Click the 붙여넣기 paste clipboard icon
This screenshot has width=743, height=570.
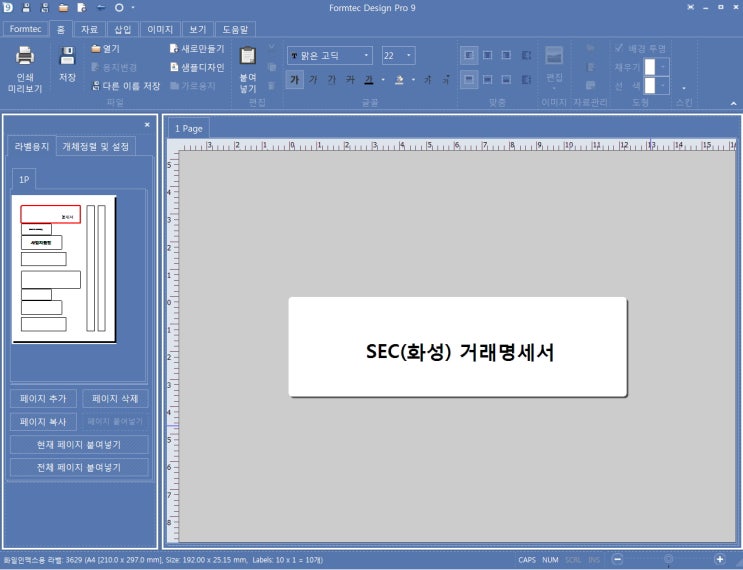click(x=248, y=57)
